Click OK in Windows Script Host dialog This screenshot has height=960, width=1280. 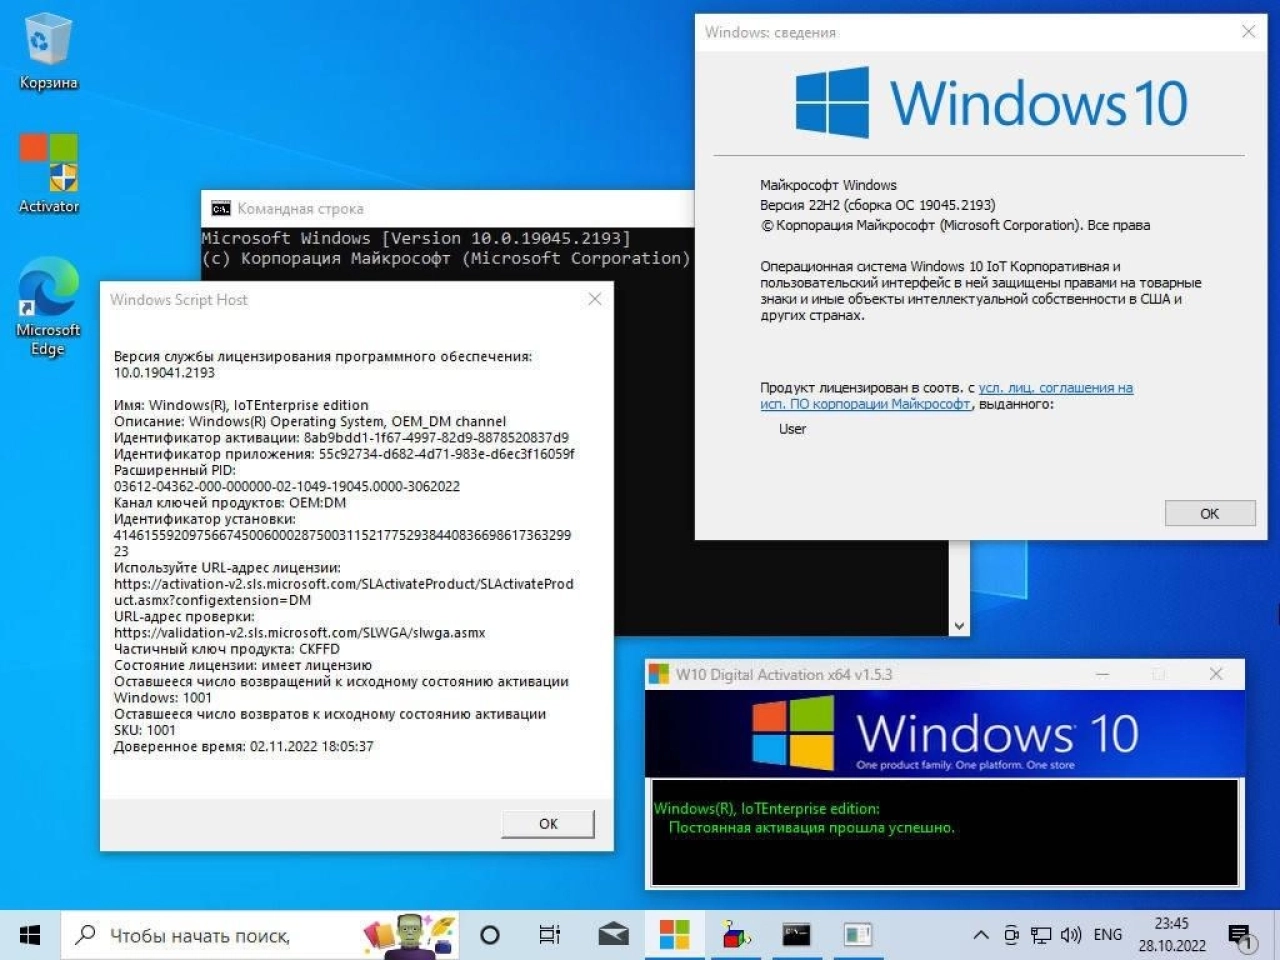pos(548,824)
